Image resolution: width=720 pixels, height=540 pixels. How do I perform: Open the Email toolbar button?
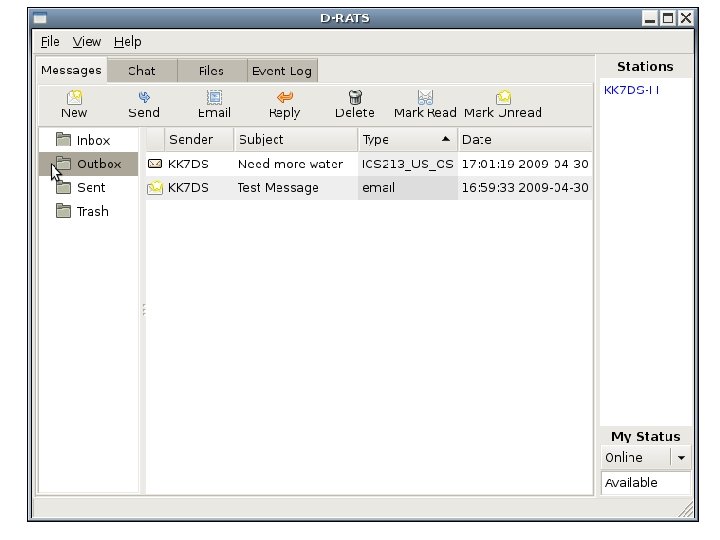(x=214, y=105)
